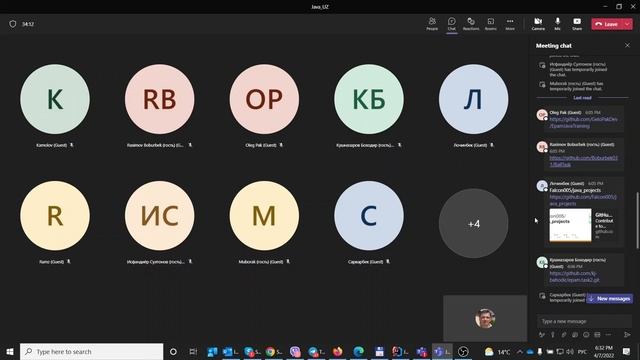Send the chat message
Screen dimensions: 640x360
[x=627, y=335]
